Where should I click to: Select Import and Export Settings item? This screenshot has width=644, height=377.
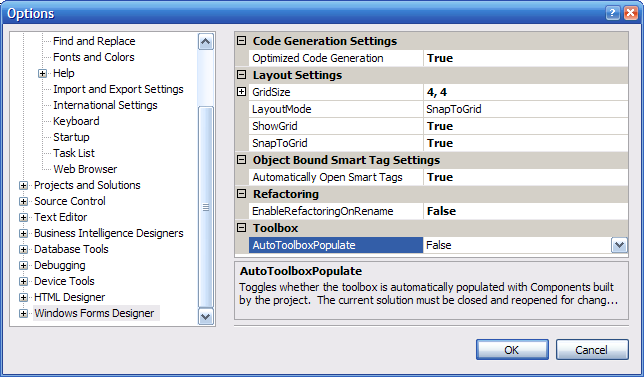point(118,89)
